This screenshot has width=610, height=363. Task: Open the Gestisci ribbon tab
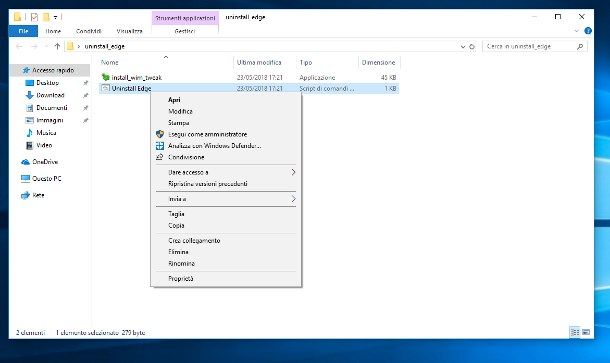click(185, 31)
